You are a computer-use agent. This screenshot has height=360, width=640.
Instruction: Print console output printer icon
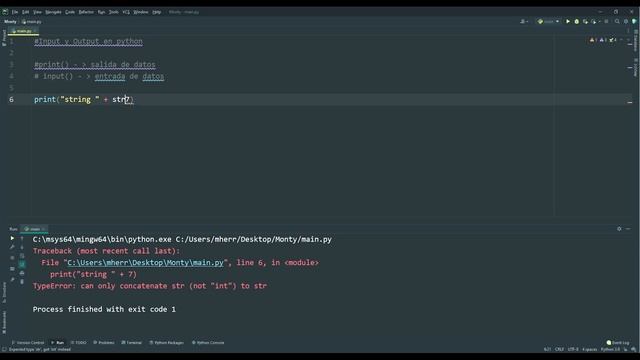pyautogui.click(x=22, y=273)
